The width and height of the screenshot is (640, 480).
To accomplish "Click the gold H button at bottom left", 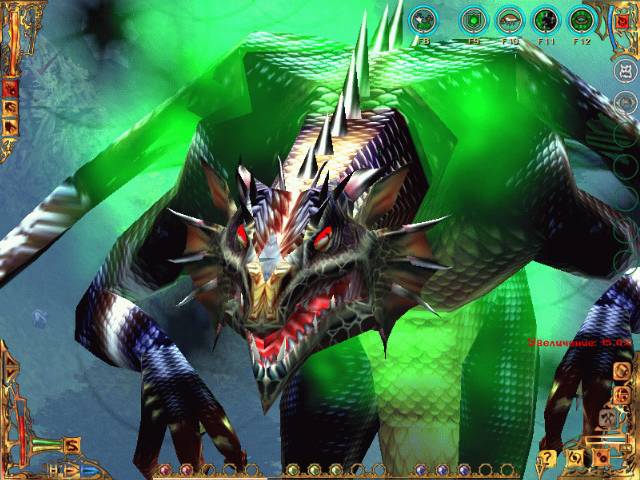I will 54,470.
